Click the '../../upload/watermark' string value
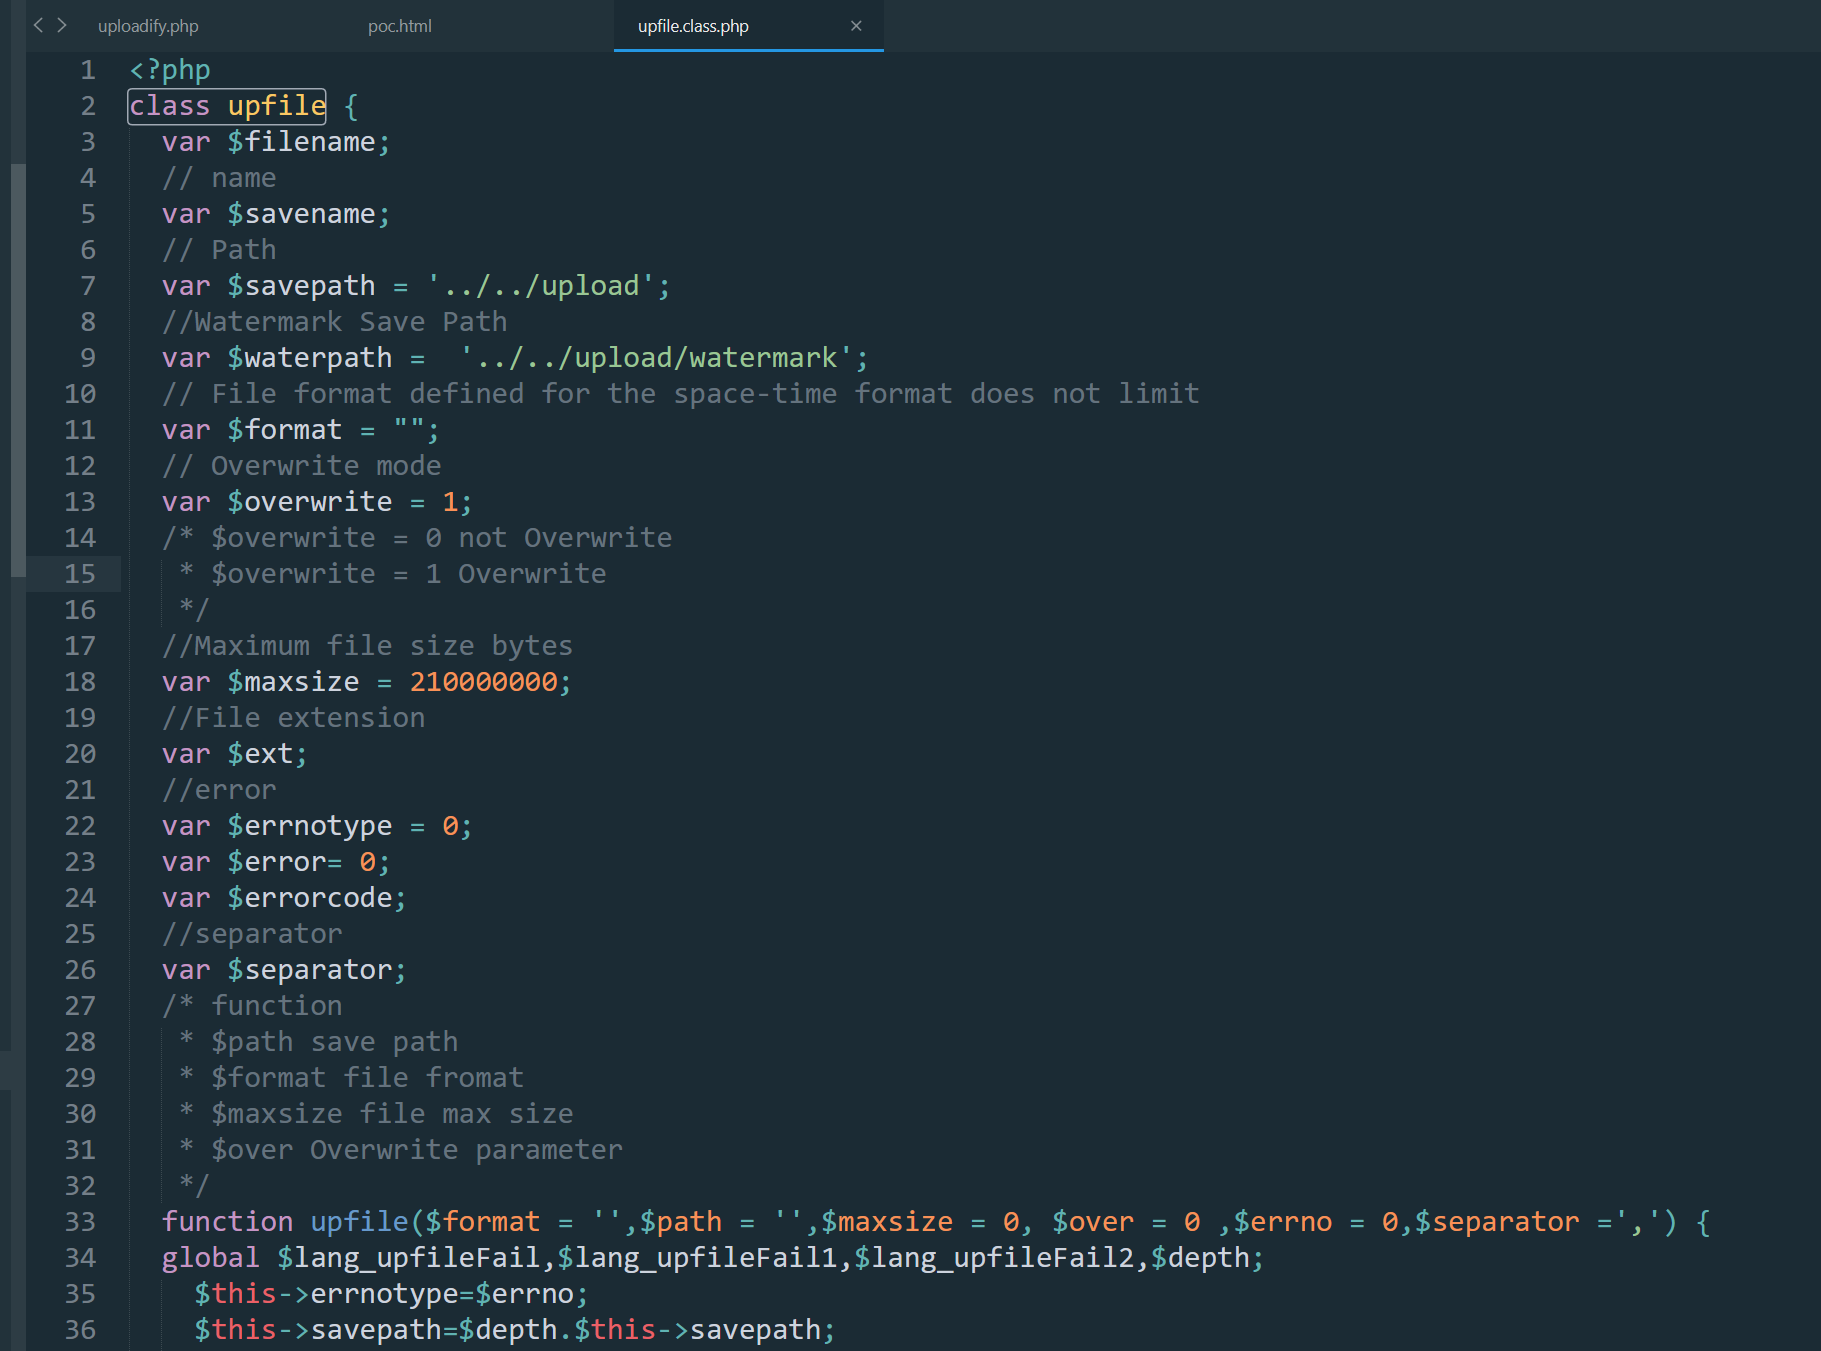1821x1351 pixels. pyautogui.click(x=656, y=358)
